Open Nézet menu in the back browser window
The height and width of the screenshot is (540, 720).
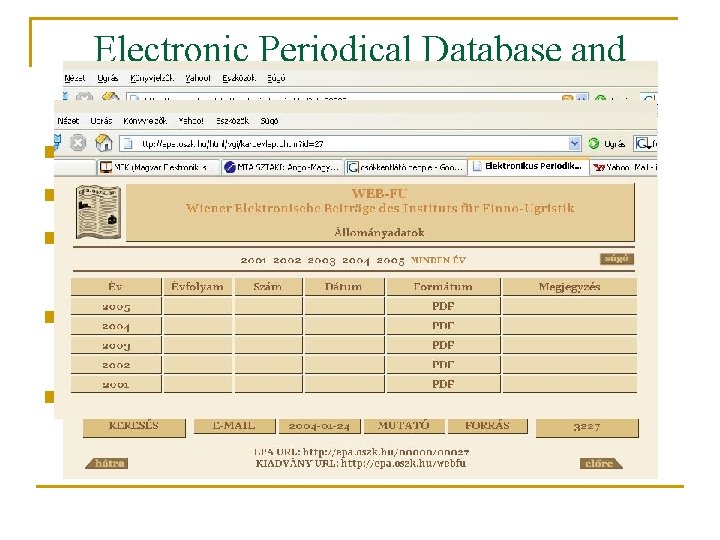tap(75, 78)
